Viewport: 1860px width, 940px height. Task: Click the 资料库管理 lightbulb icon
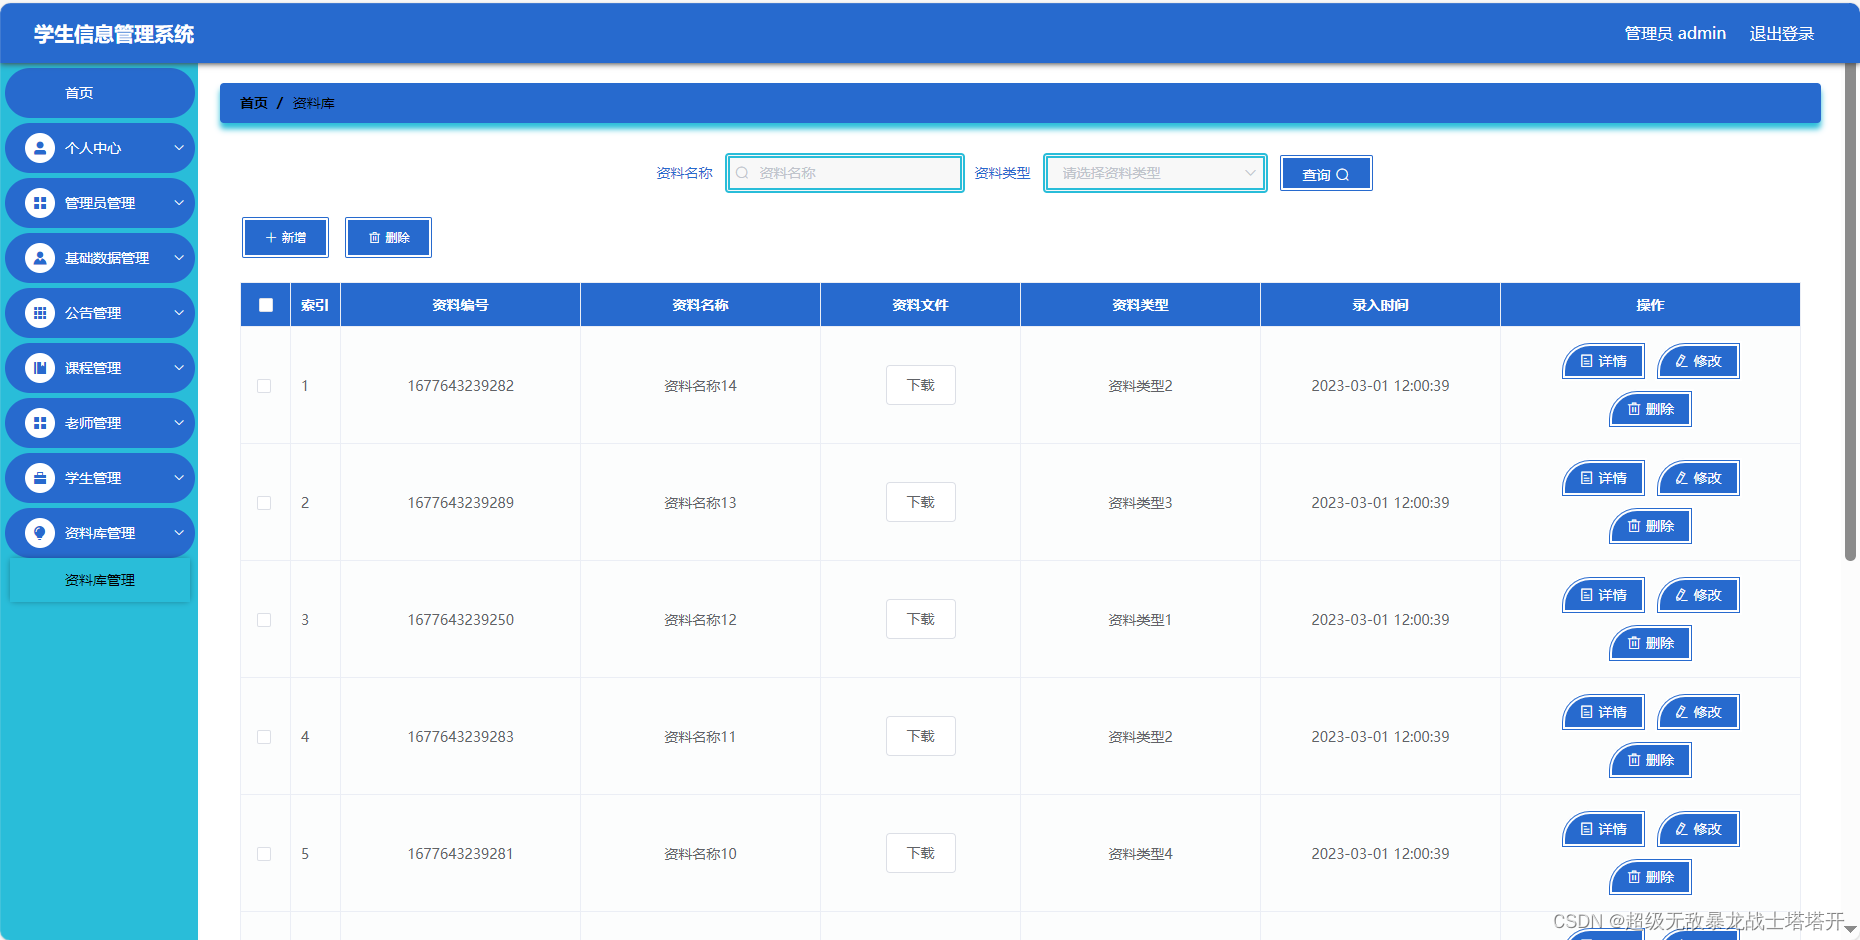[x=40, y=533]
